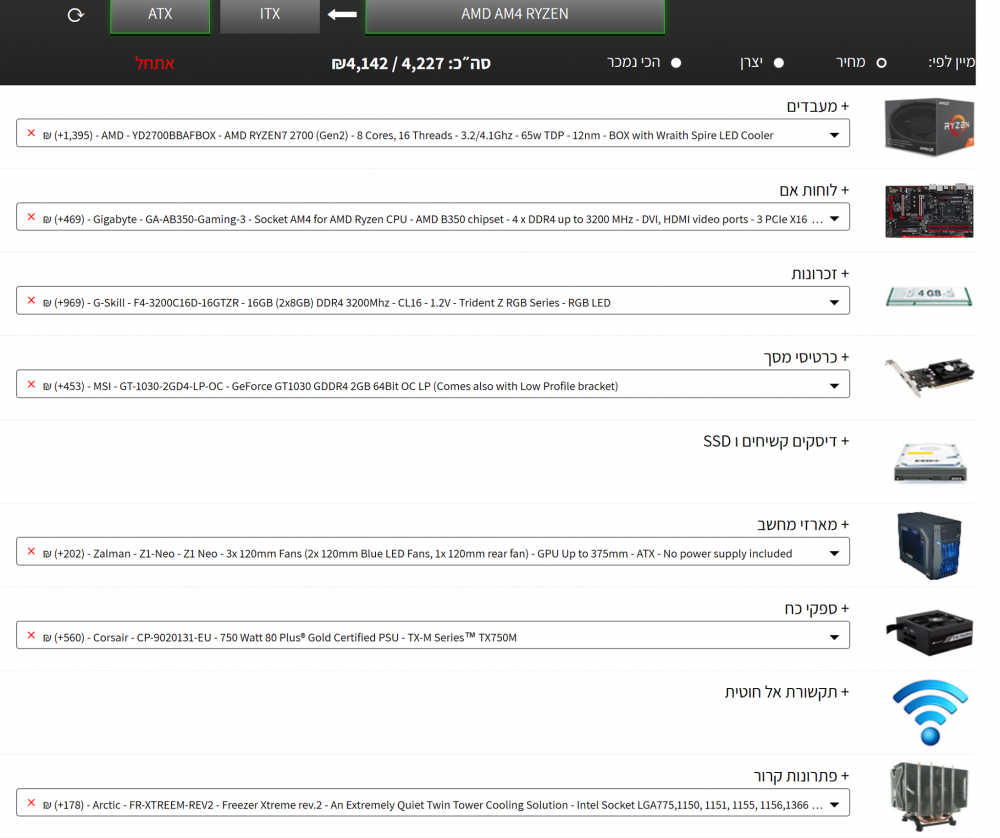This screenshot has height=838, width=1000.
Task: Click the Ryzen processor box image
Action: click(x=929, y=127)
